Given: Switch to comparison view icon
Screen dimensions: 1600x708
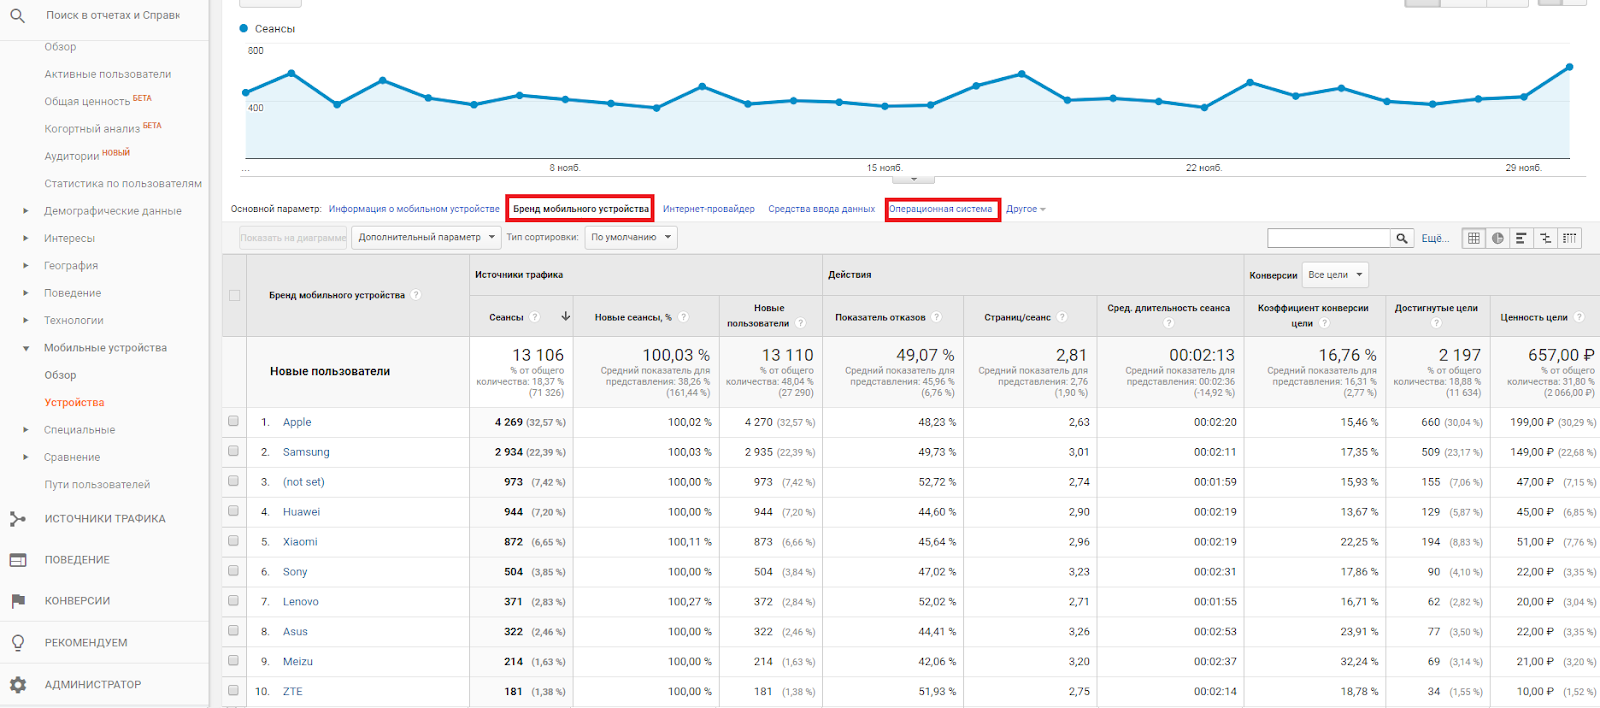Looking at the screenshot, I should 1546,238.
